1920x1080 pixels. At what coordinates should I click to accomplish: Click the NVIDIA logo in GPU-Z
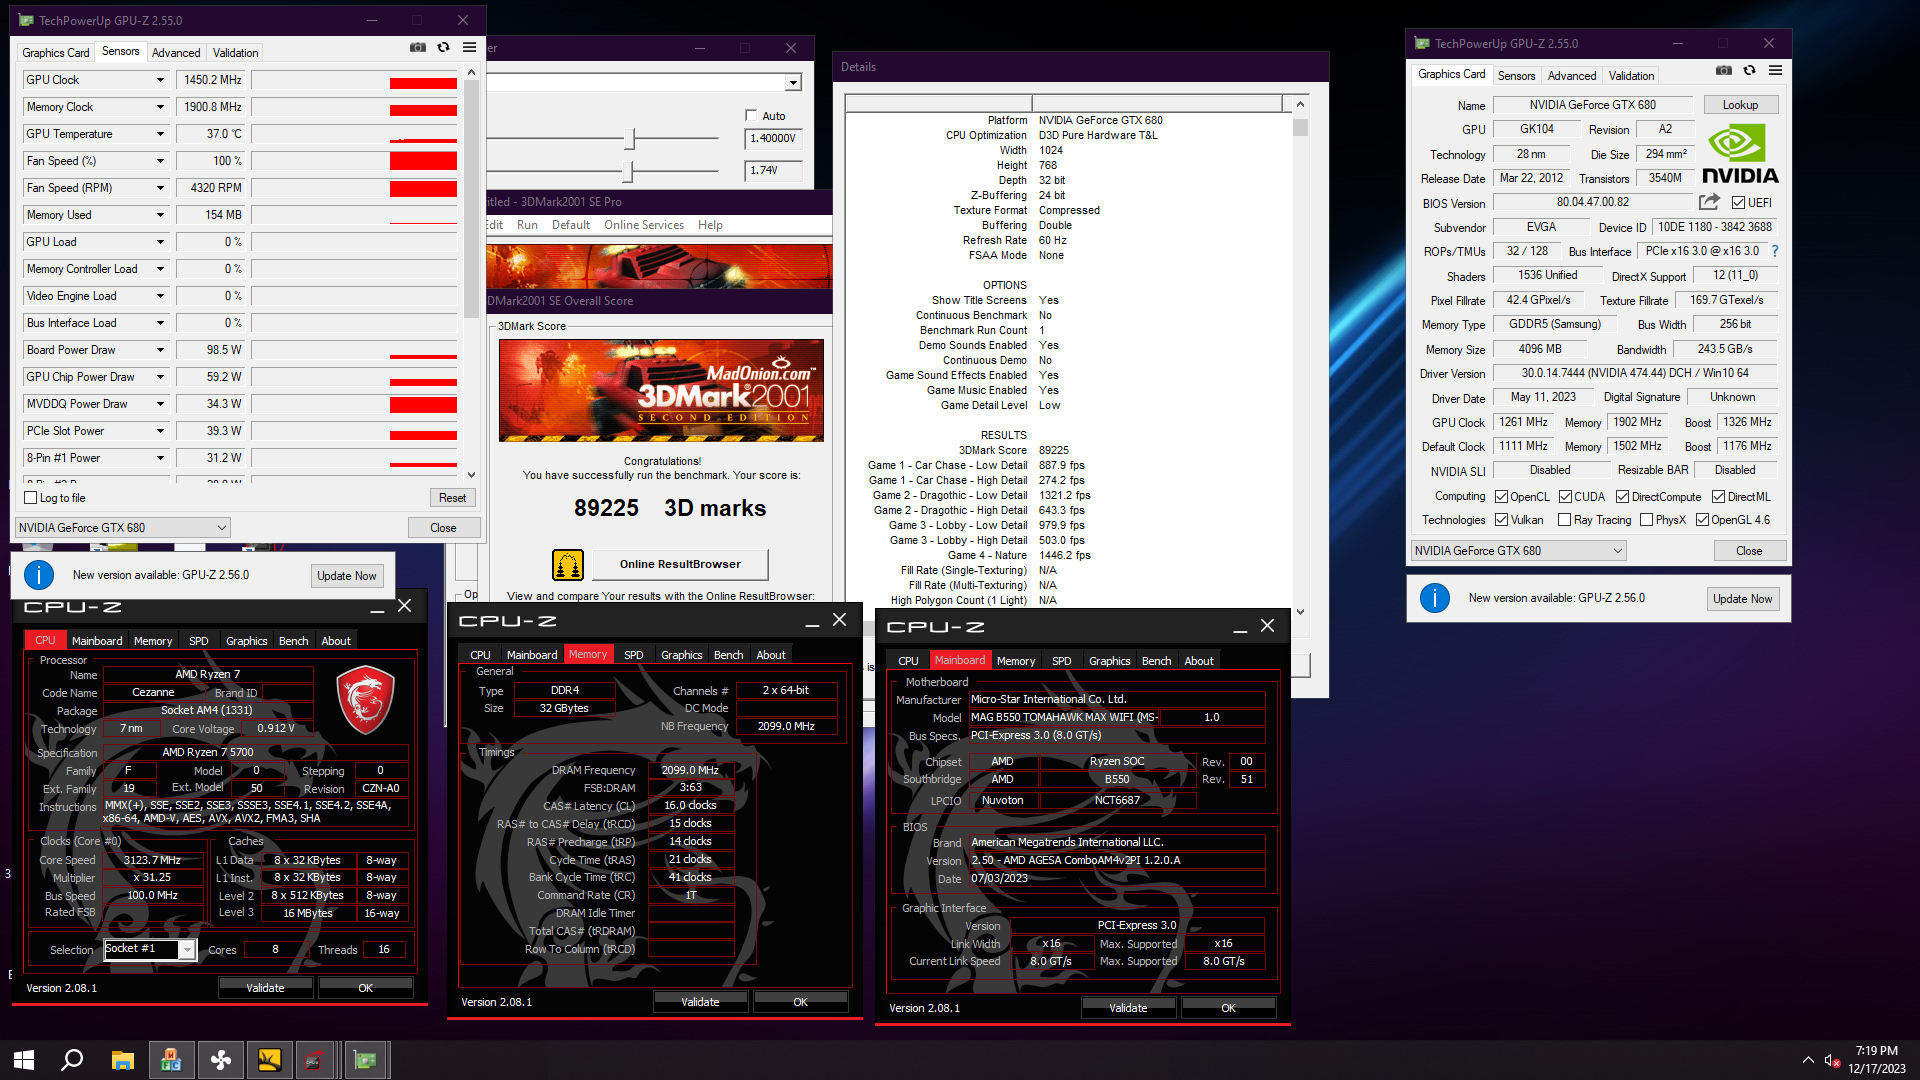pos(1740,154)
